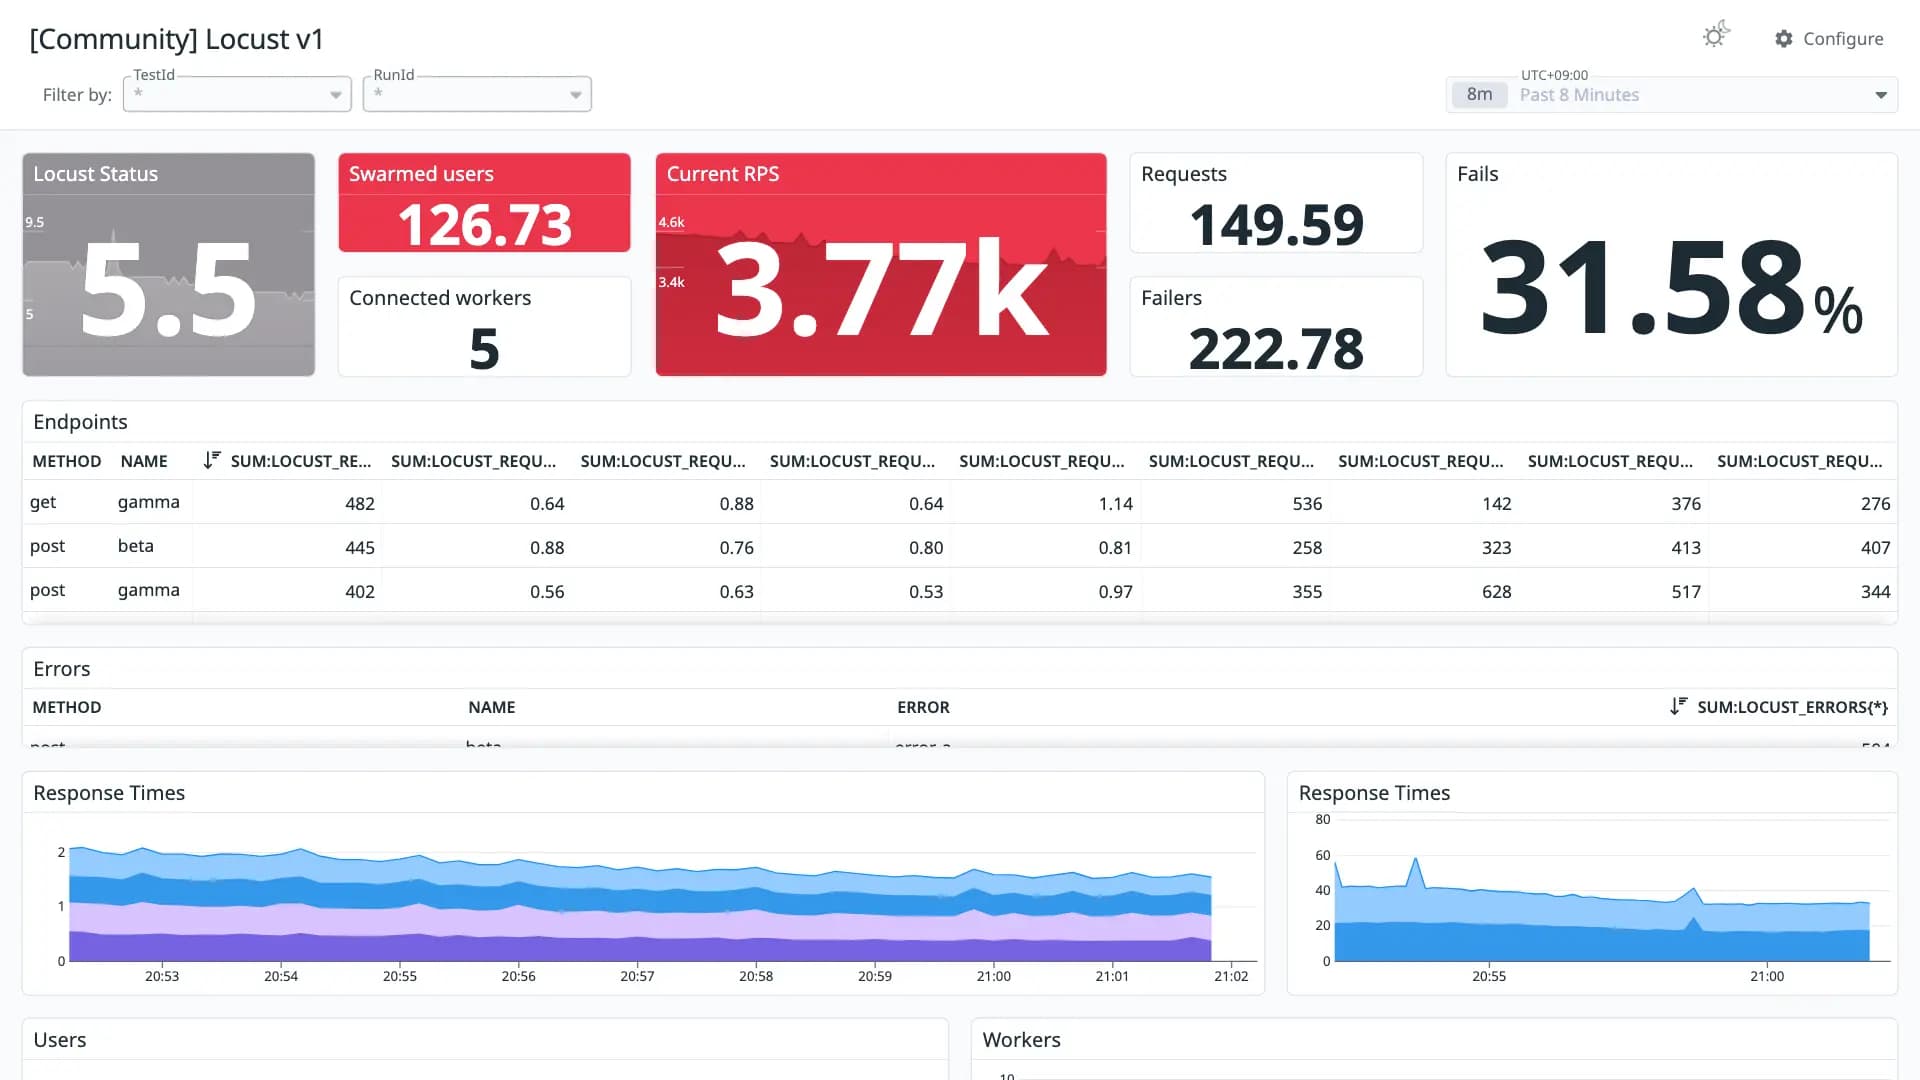This screenshot has width=1920, height=1080.
Task: Click the Failers 222.78 widget
Action: (1276, 327)
